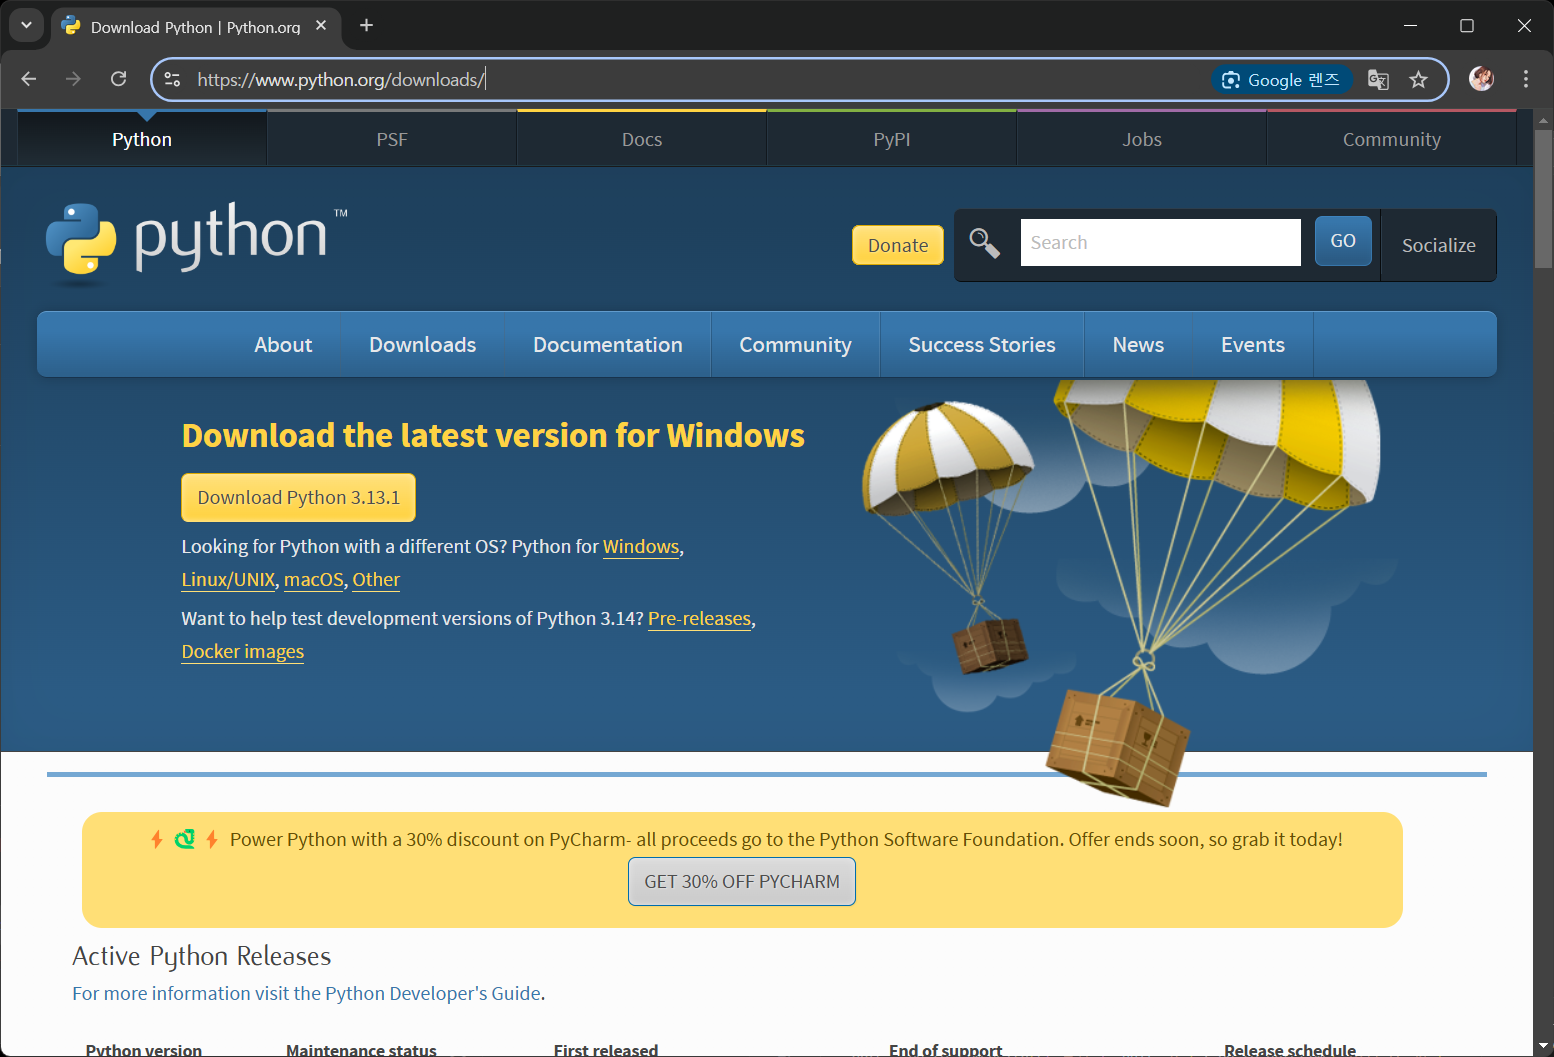
Task: Open the PyPI top tab
Action: (892, 139)
